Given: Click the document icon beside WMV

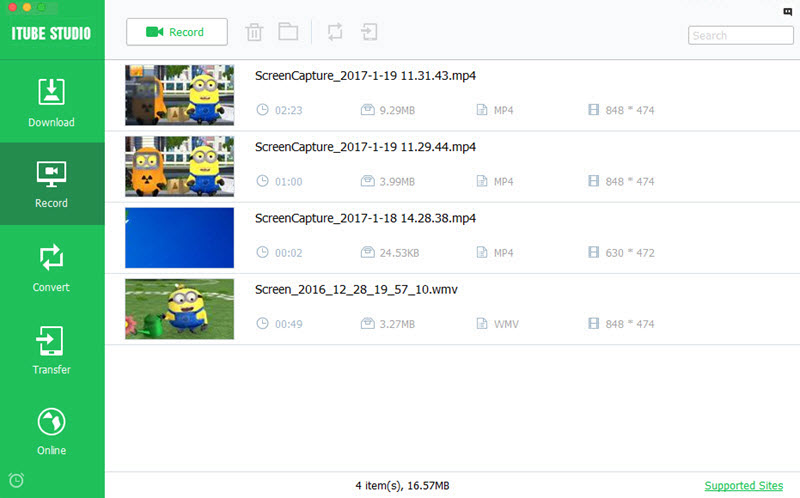Looking at the screenshot, I should [482, 323].
